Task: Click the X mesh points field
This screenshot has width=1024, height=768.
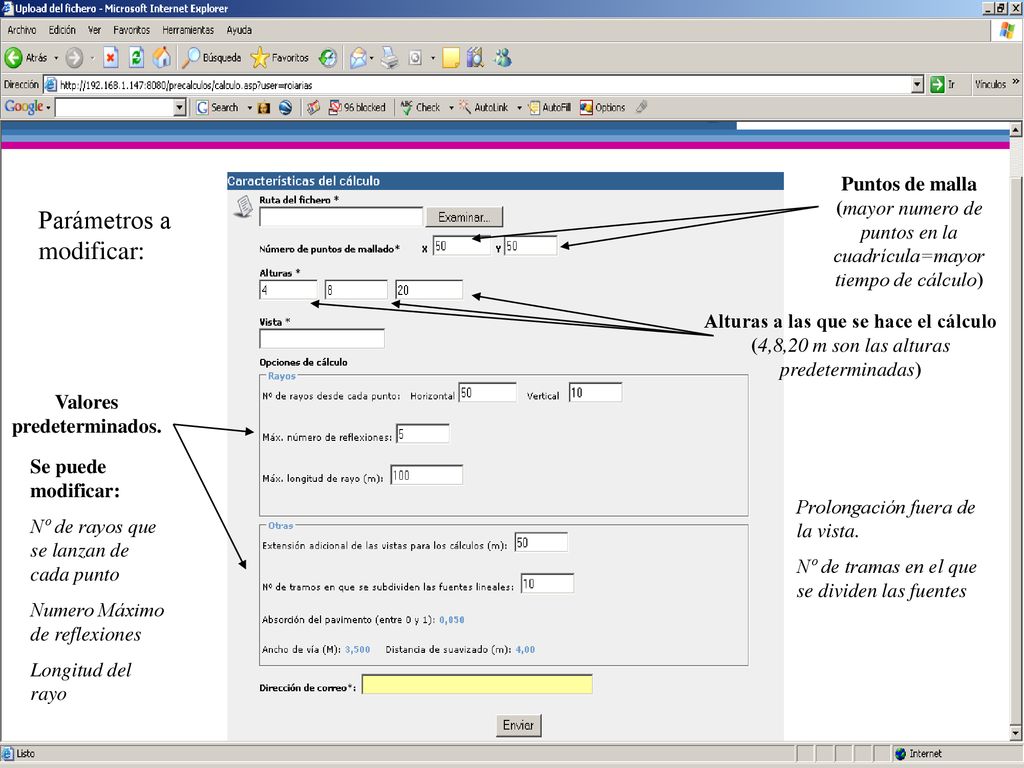Action: (462, 246)
